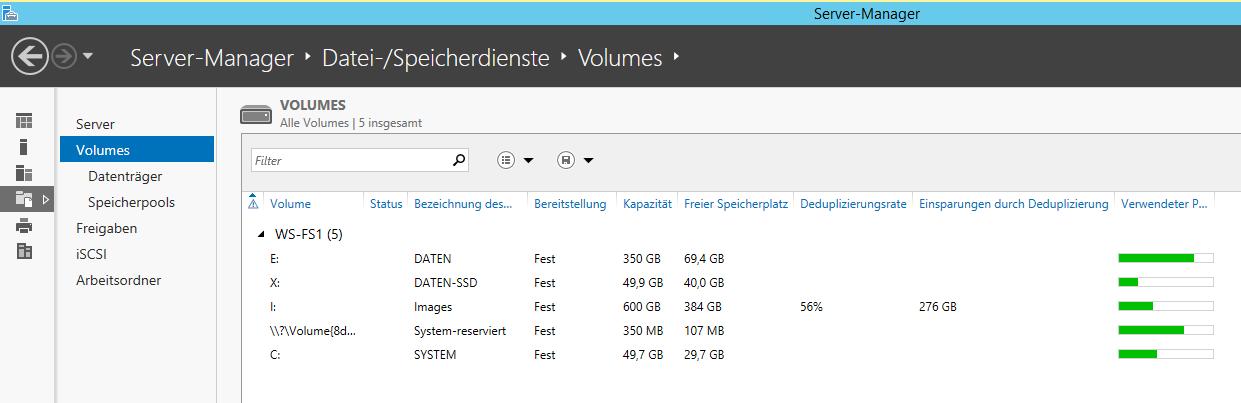Click Server-Manager in the breadcrumb
The height and width of the screenshot is (403, 1241).
pos(212,58)
